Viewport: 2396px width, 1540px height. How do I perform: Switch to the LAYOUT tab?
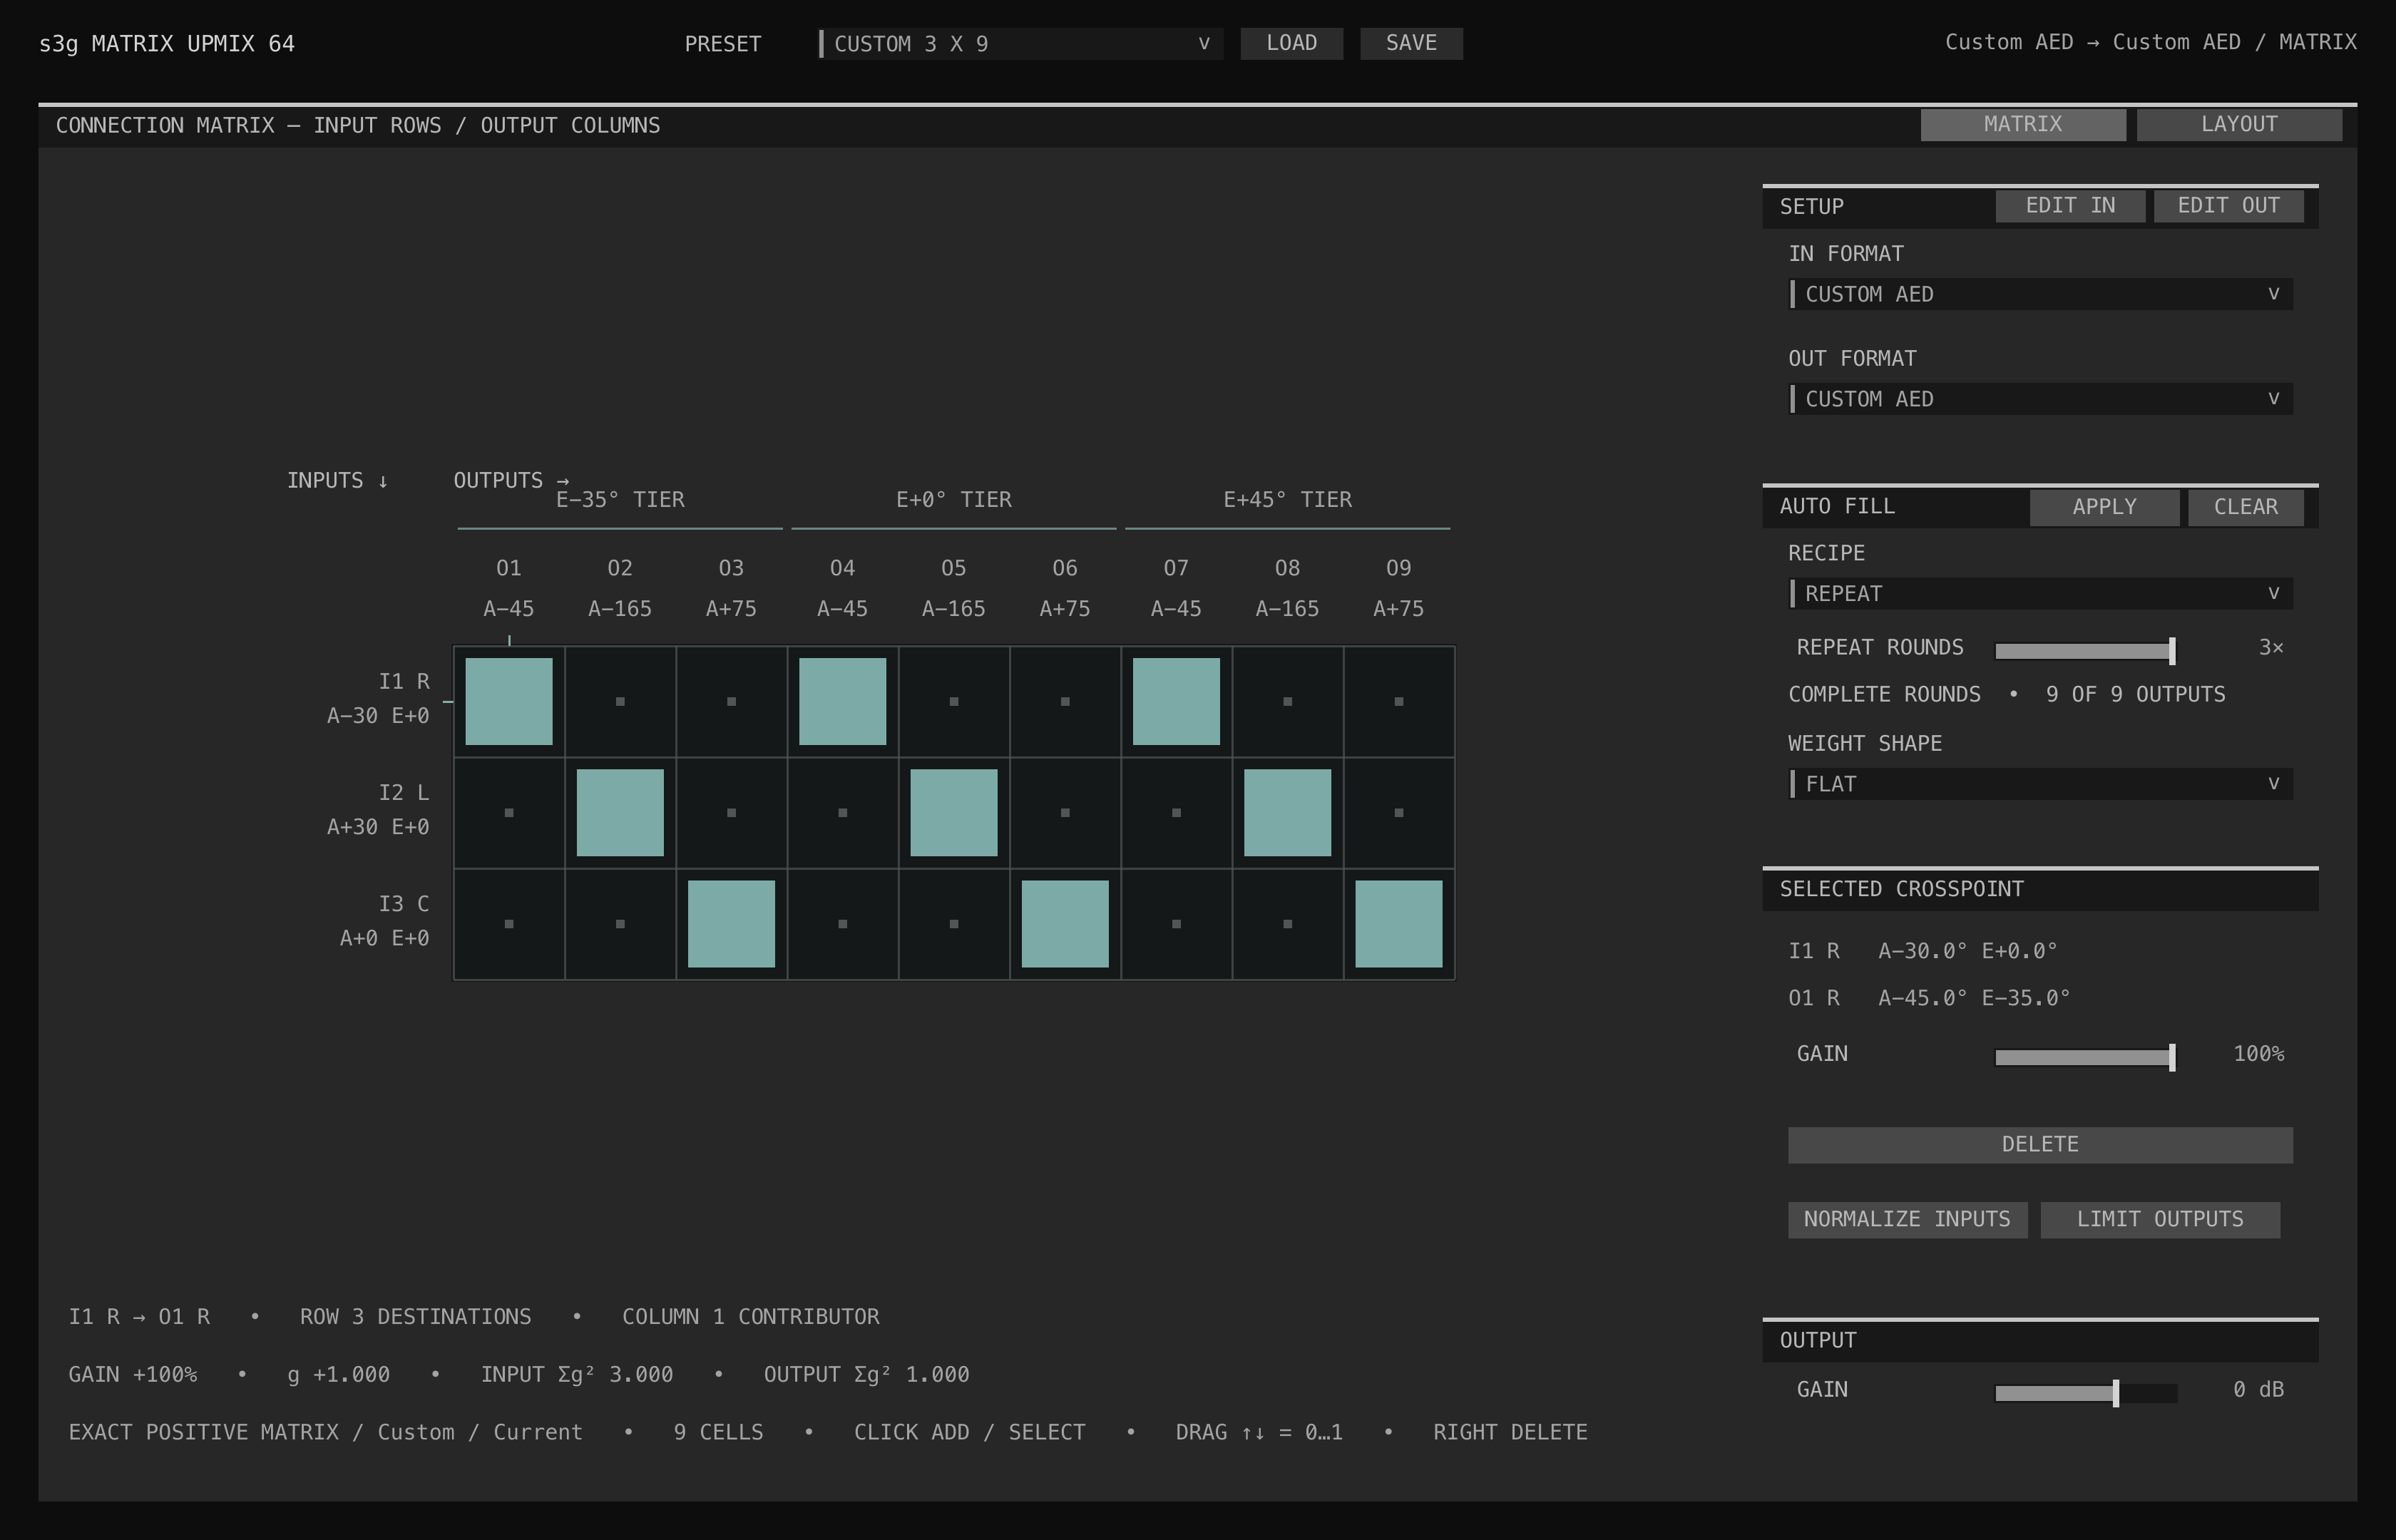tap(2239, 124)
